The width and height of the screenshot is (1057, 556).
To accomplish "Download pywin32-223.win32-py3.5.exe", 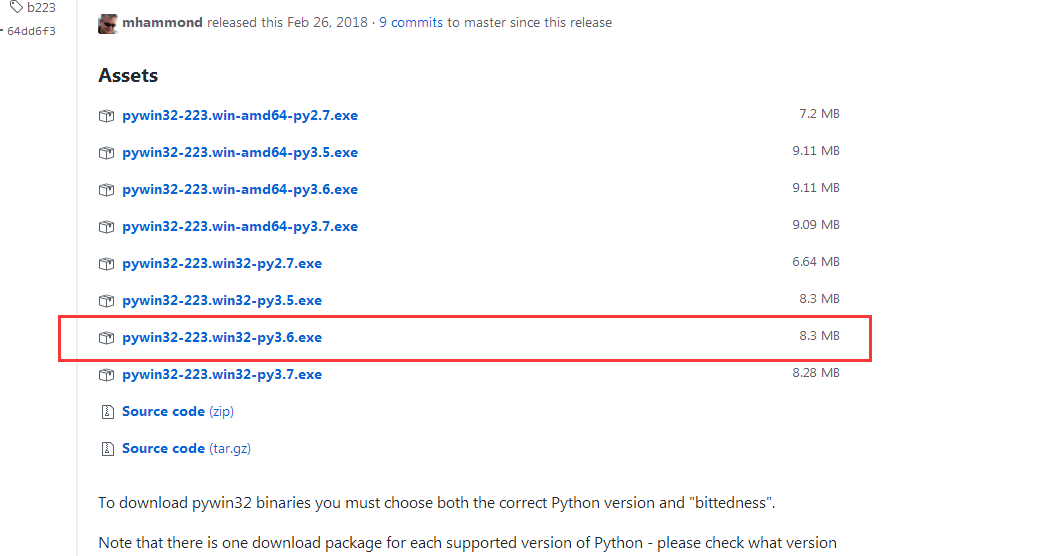I will click(222, 301).
